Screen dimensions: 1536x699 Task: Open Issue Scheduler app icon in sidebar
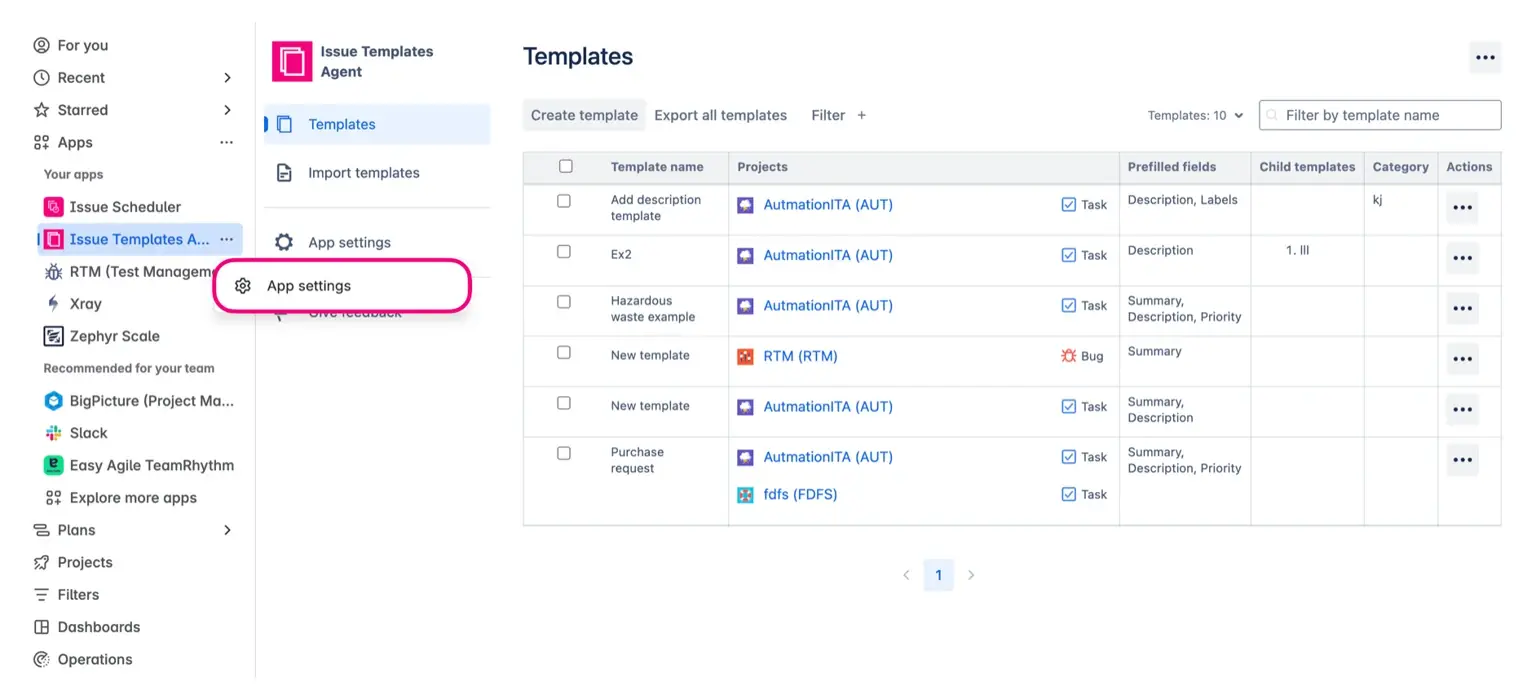click(x=53, y=207)
